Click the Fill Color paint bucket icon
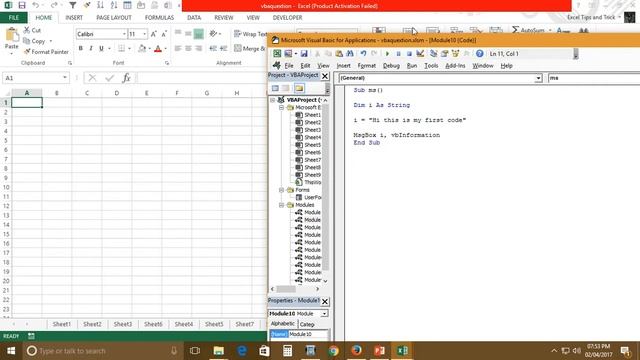This screenshot has height=360, width=640. pyautogui.click(x=142, y=49)
